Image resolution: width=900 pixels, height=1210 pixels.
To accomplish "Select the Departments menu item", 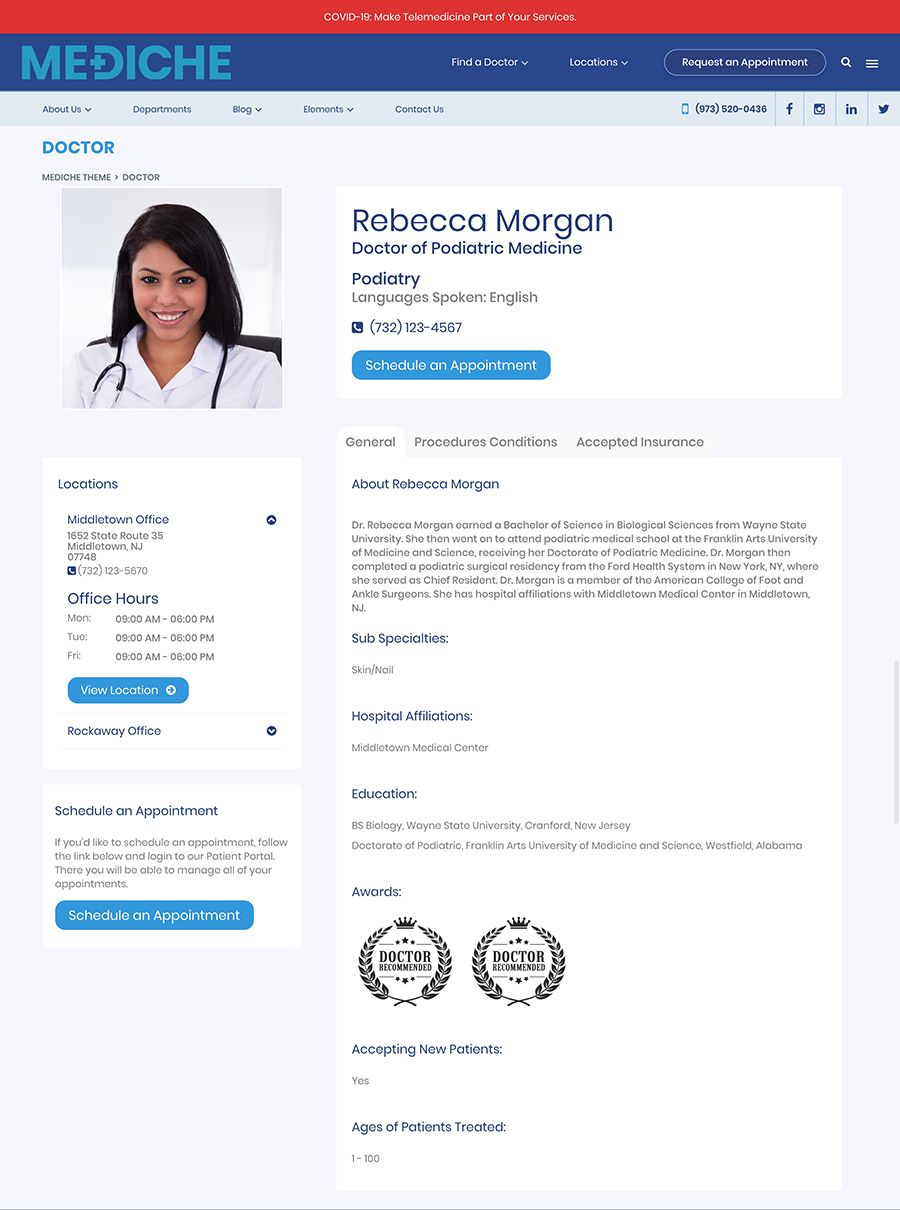I will coord(162,109).
